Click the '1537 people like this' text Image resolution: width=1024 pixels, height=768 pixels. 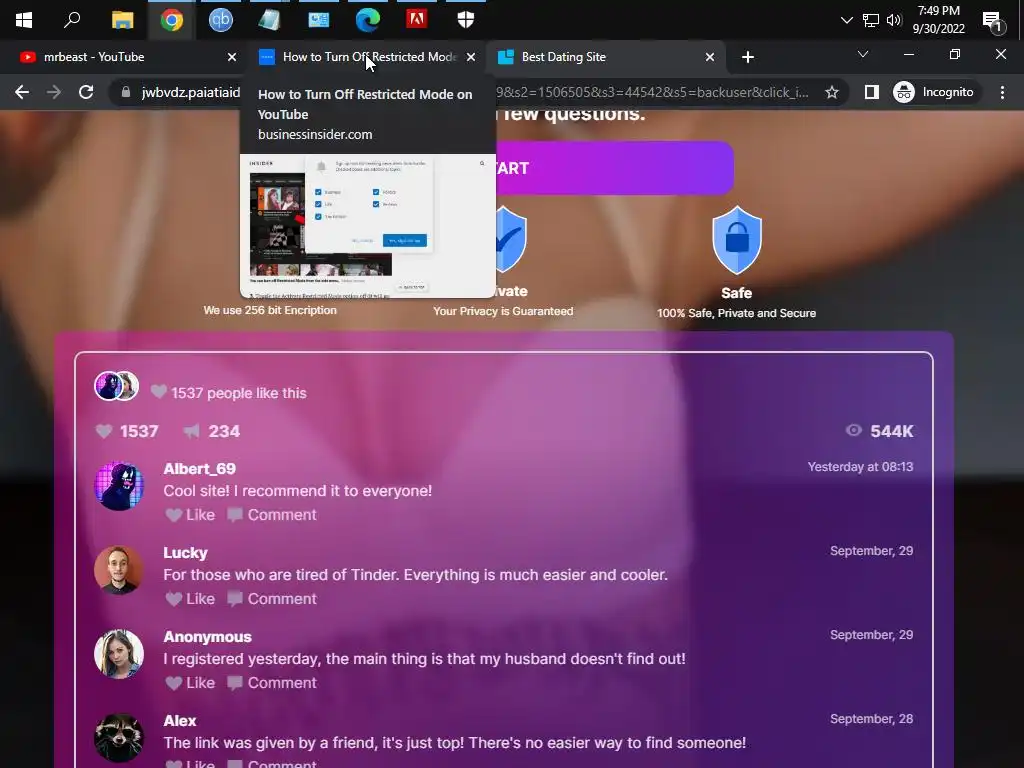tap(238, 393)
